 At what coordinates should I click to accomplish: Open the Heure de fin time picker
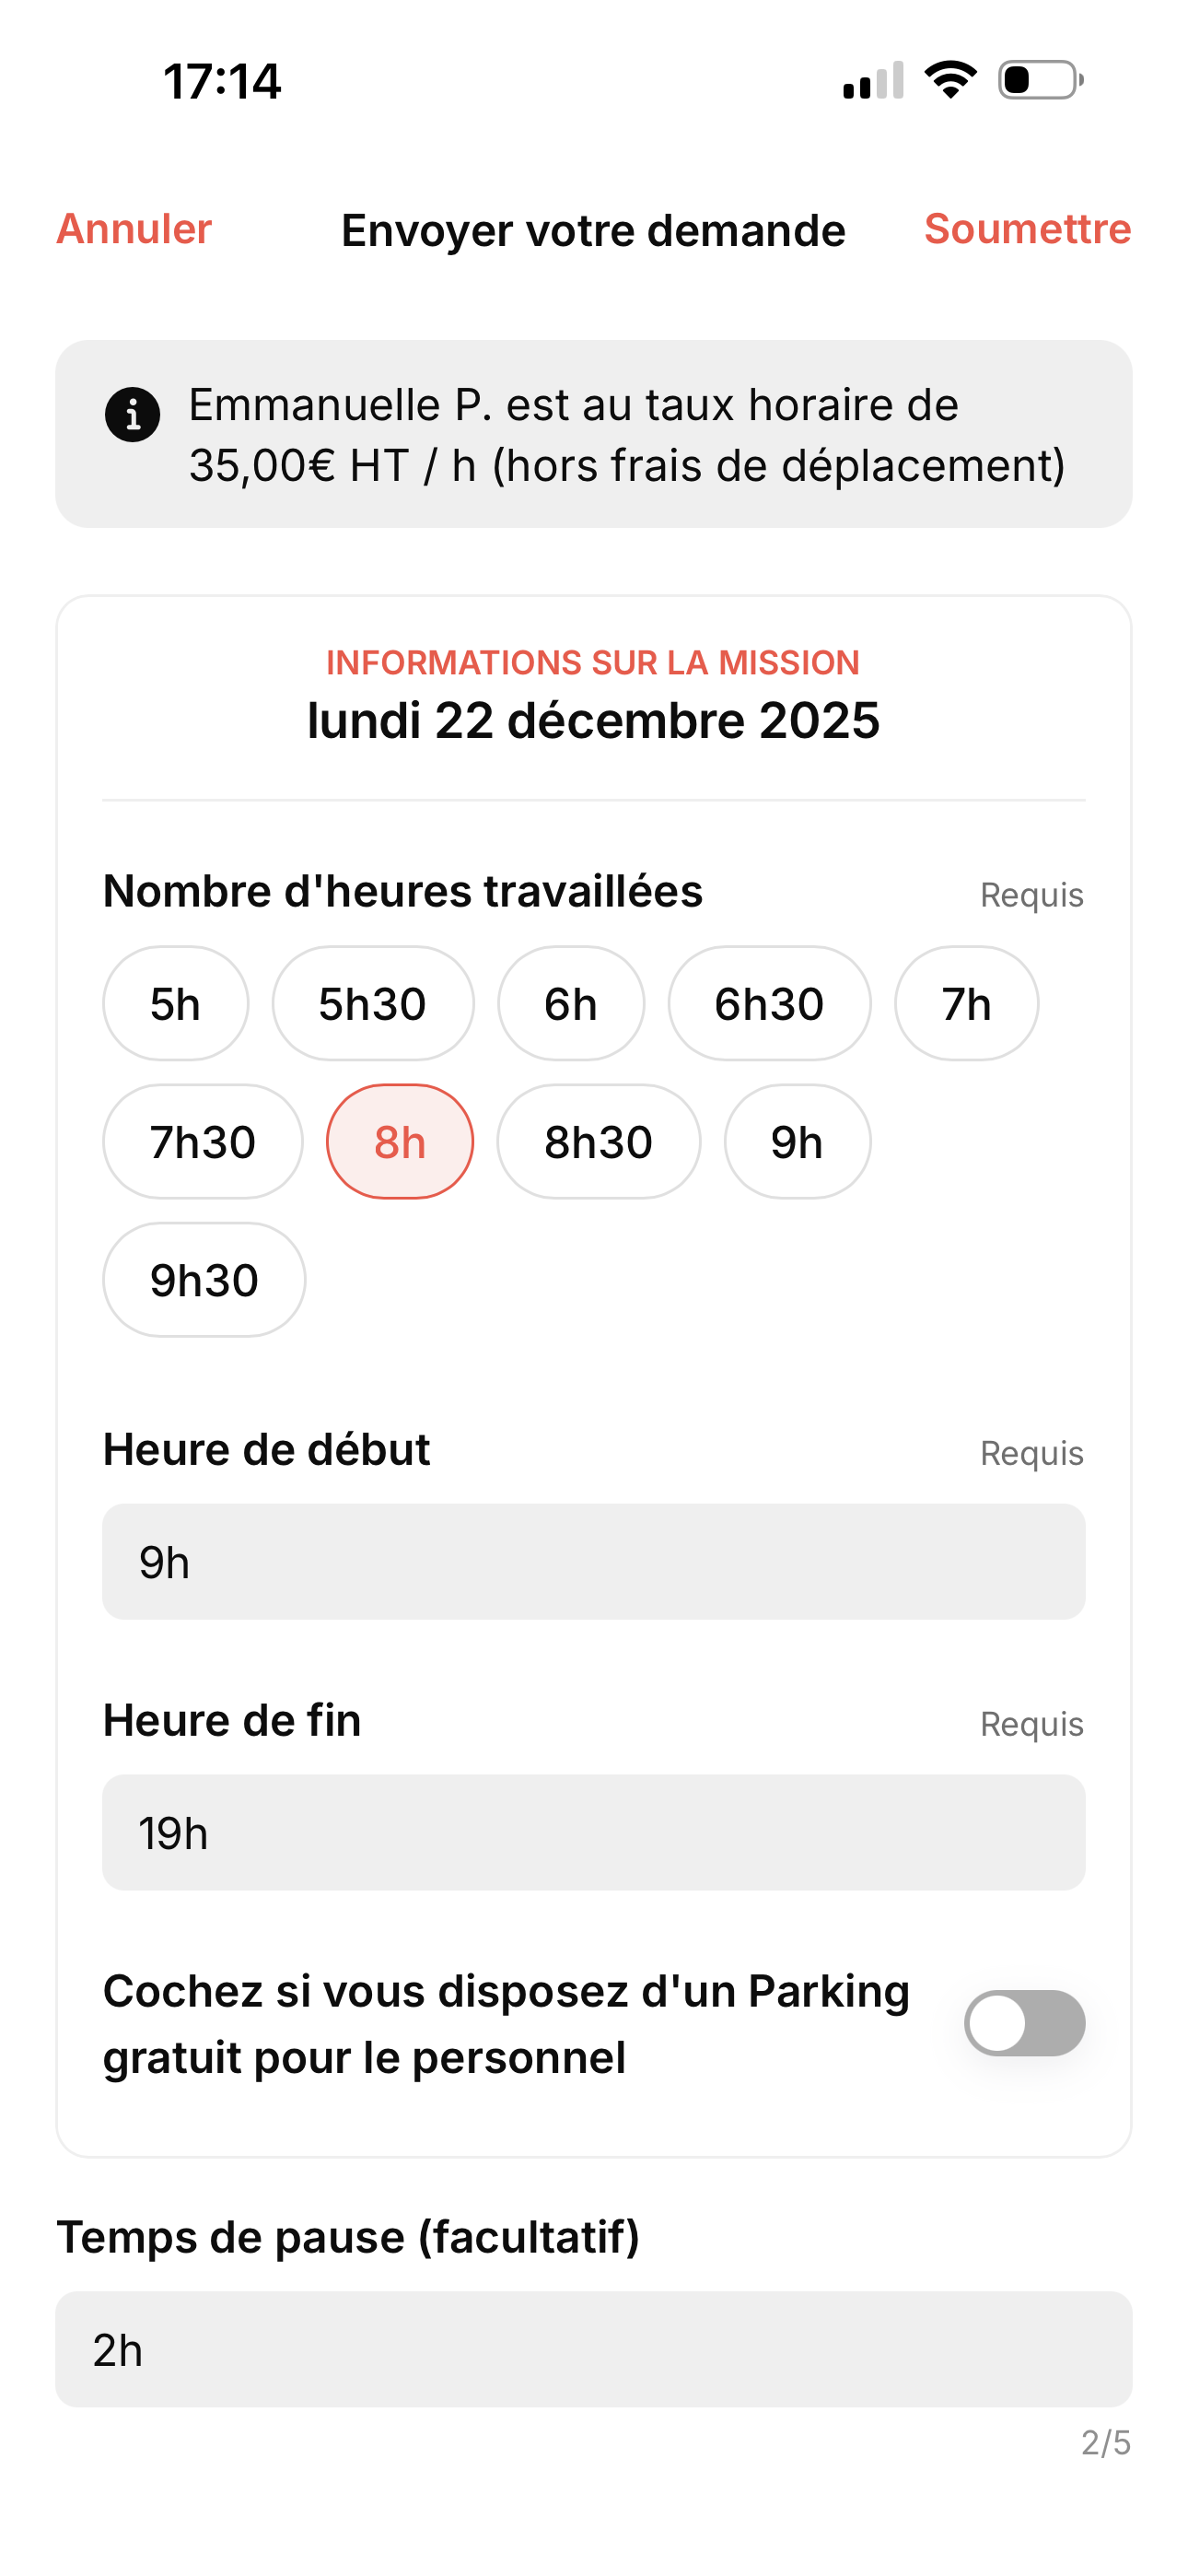pyautogui.click(x=593, y=1832)
